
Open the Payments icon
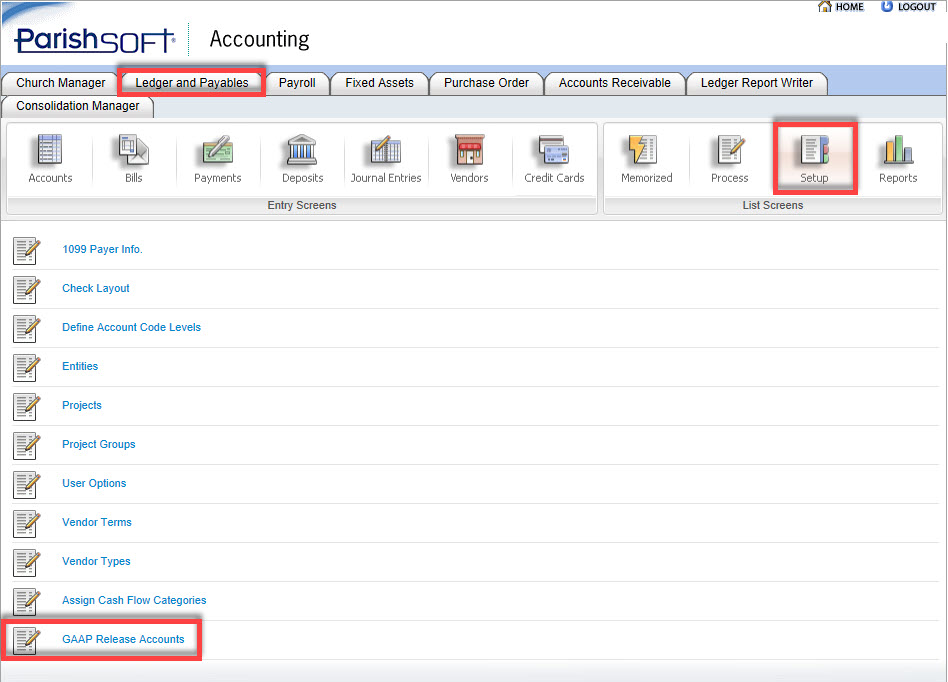tap(218, 150)
